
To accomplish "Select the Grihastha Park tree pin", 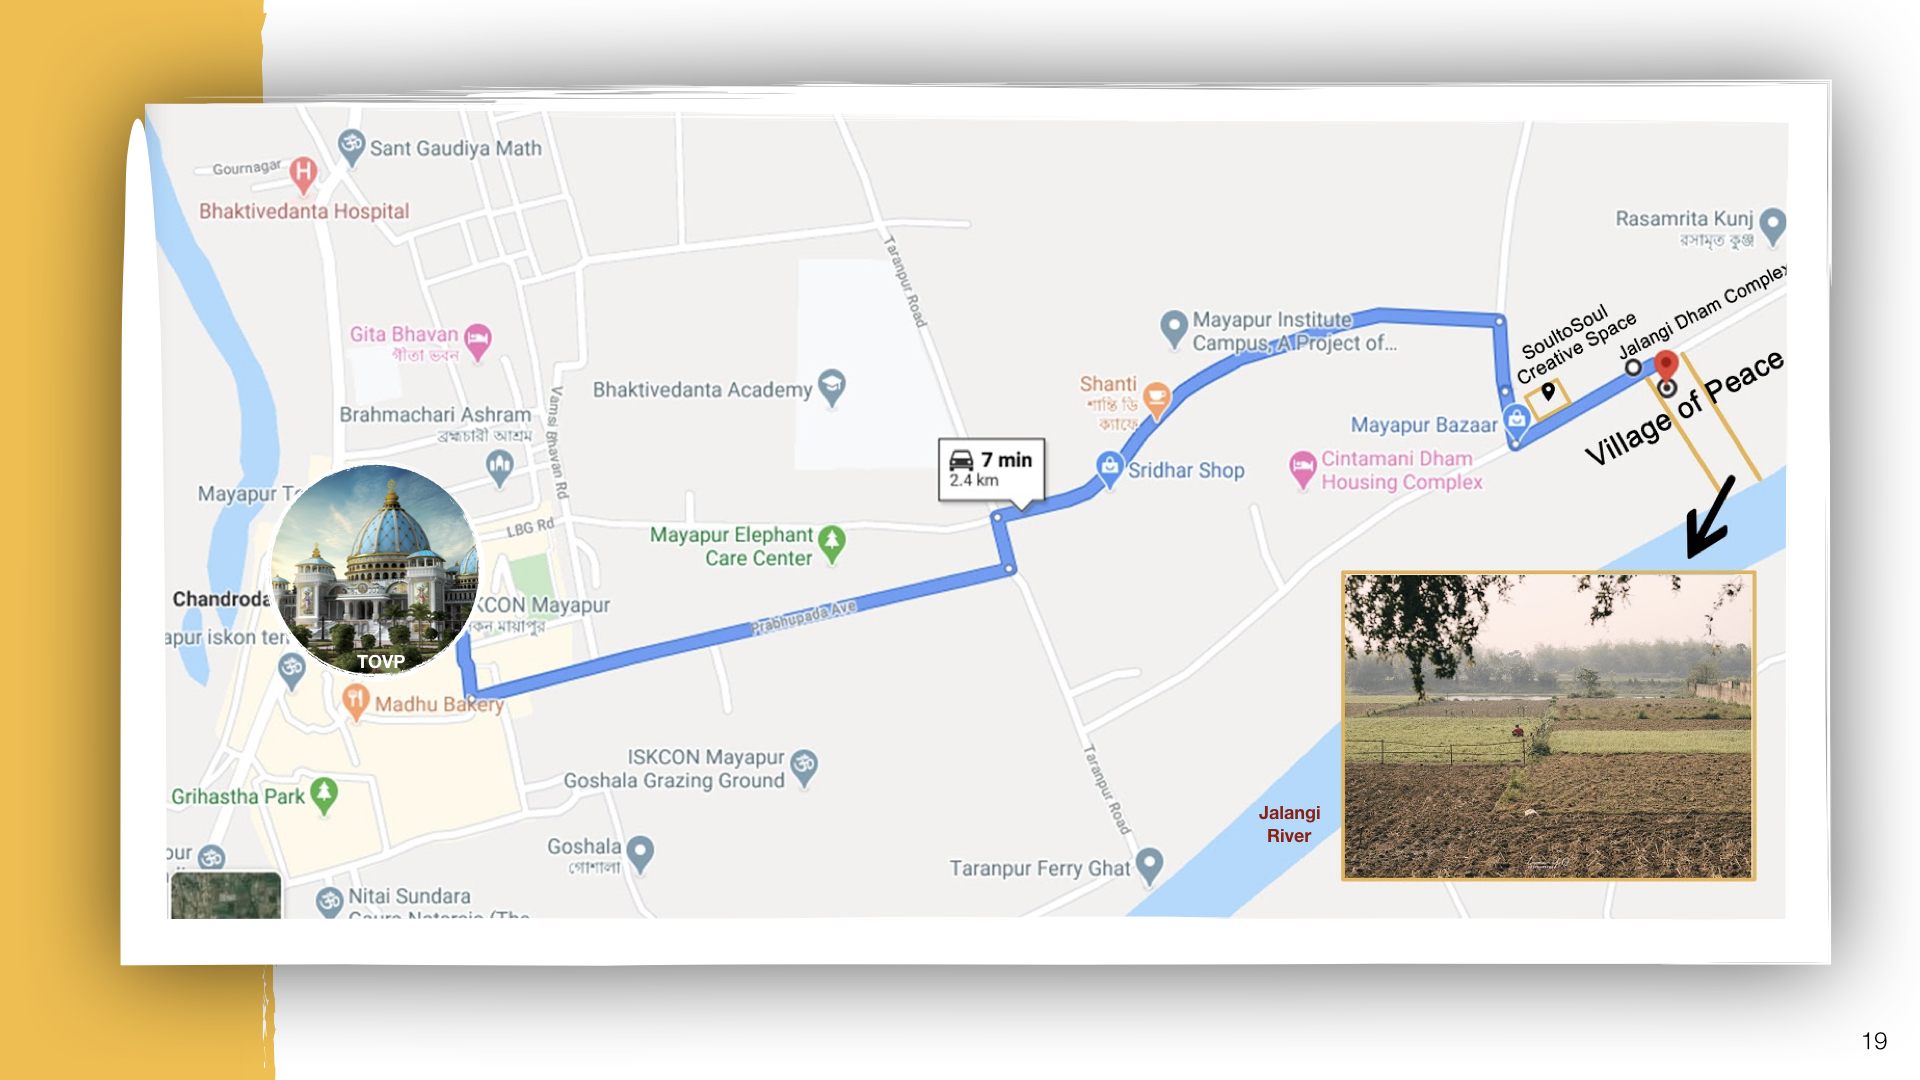I will (323, 795).
